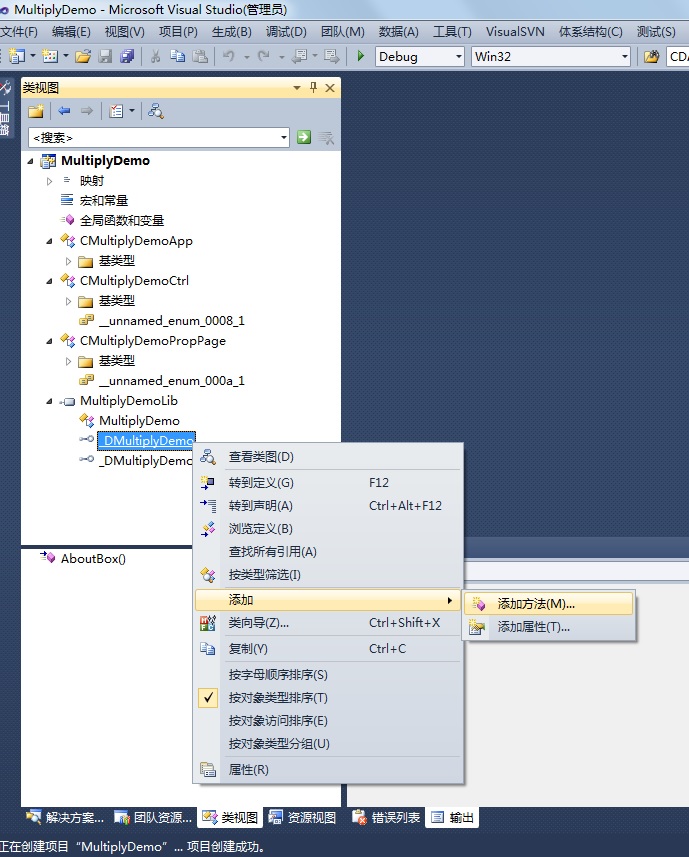
Task: Switch to the 团队资源 tab
Action: [153, 818]
